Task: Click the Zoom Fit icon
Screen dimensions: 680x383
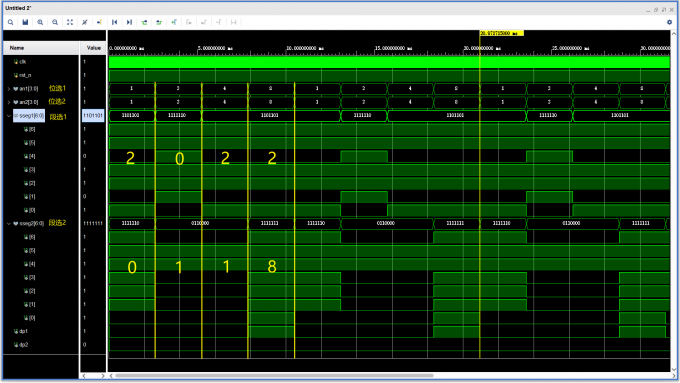Action: (70, 22)
